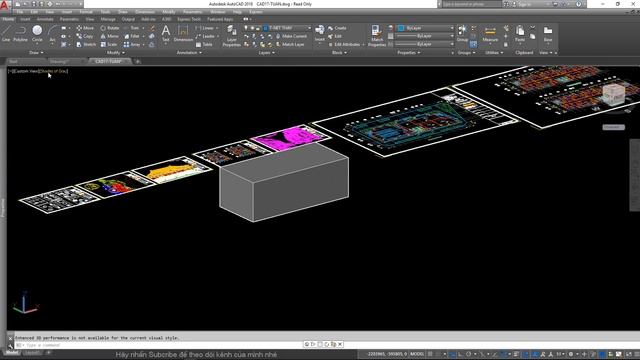Open the File menu
The image size is (640, 360).
pos(20,12)
